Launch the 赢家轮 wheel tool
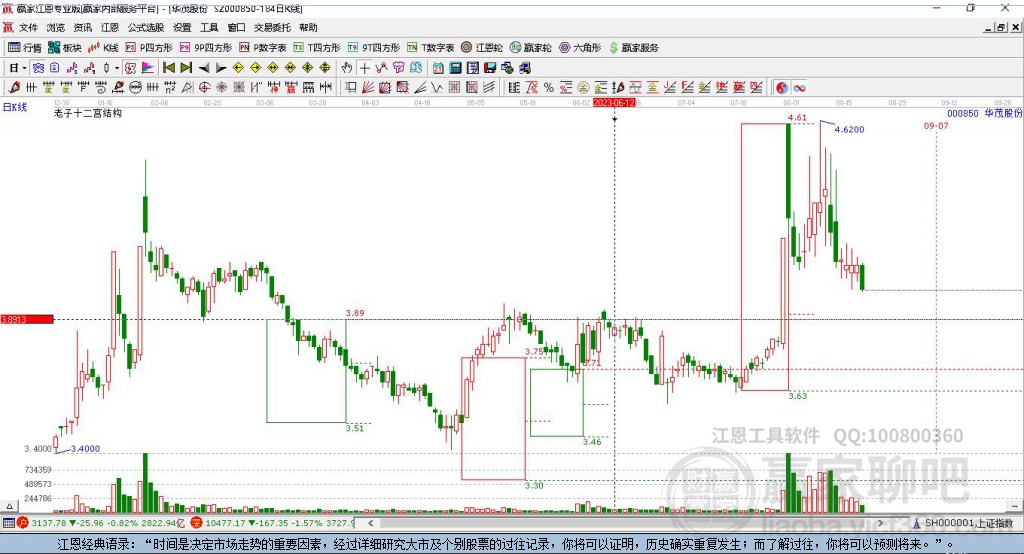The height and width of the screenshot is (554, 1024). point(531,48)
